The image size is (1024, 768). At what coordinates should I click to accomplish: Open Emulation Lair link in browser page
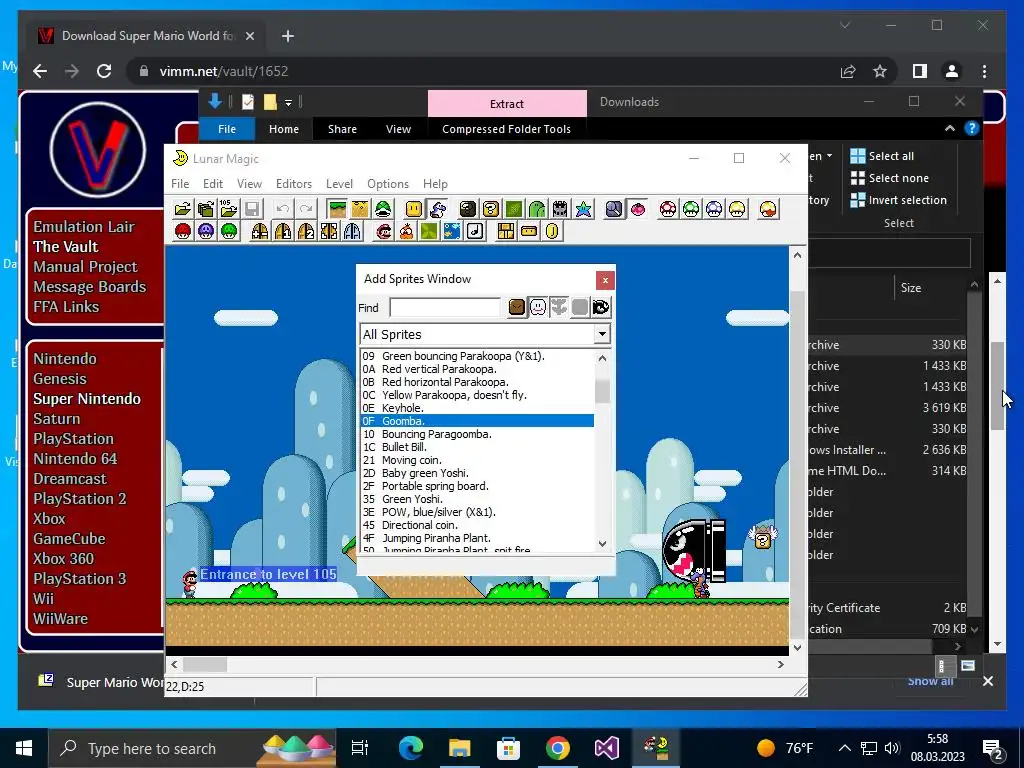(x=84, y=227)
